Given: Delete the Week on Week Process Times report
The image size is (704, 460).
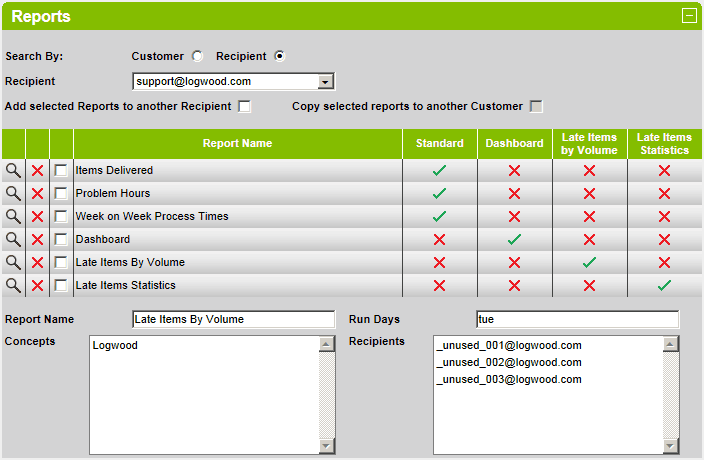Looking at the screenshot, I should 38,217.
